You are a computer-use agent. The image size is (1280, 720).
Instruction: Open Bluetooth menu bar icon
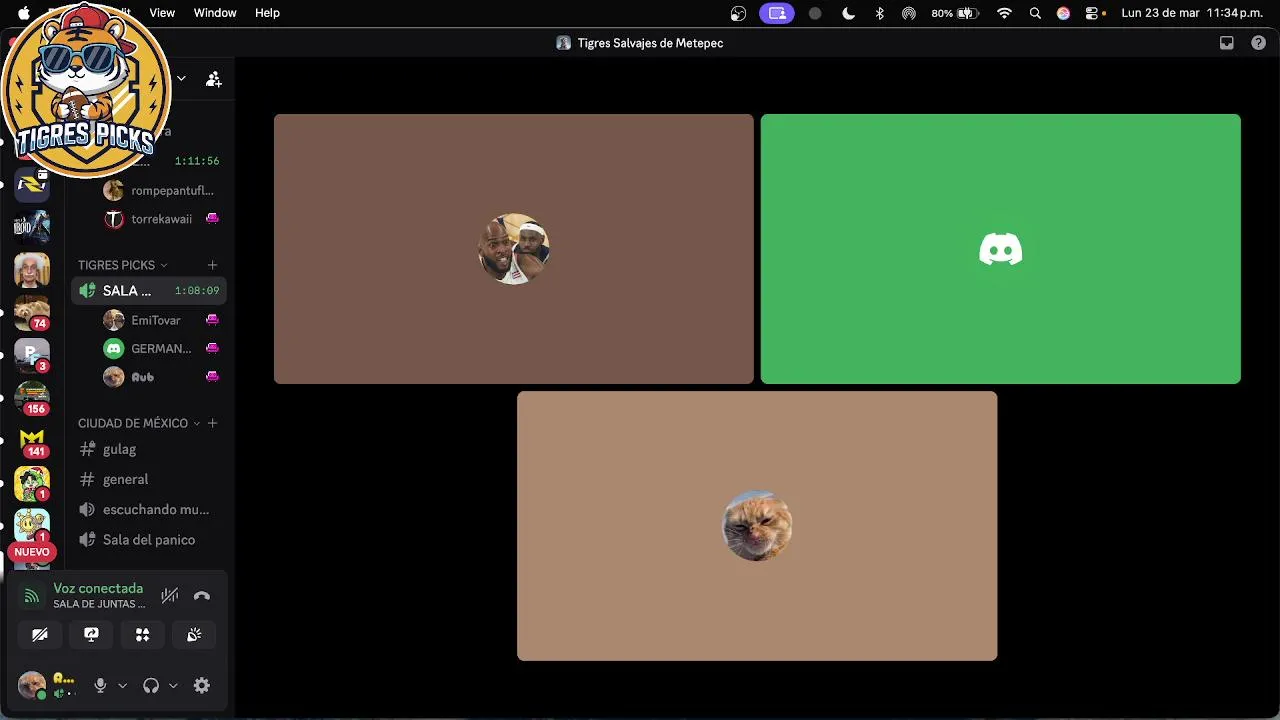point(880,13)
